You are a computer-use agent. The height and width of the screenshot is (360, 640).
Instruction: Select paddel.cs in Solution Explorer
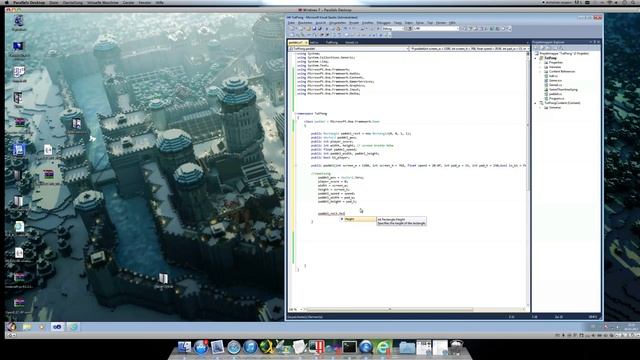pyautogui.click(x=555, y=94)
